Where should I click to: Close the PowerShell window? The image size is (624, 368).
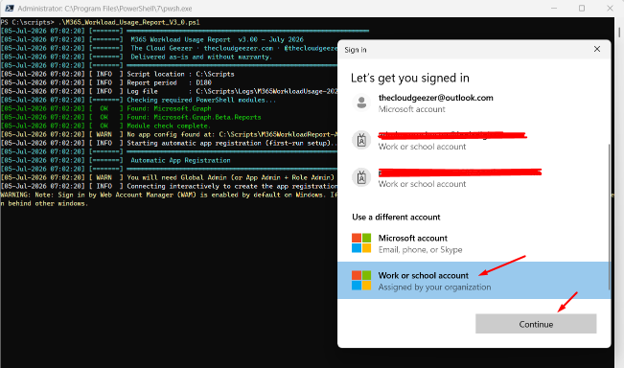610,8
